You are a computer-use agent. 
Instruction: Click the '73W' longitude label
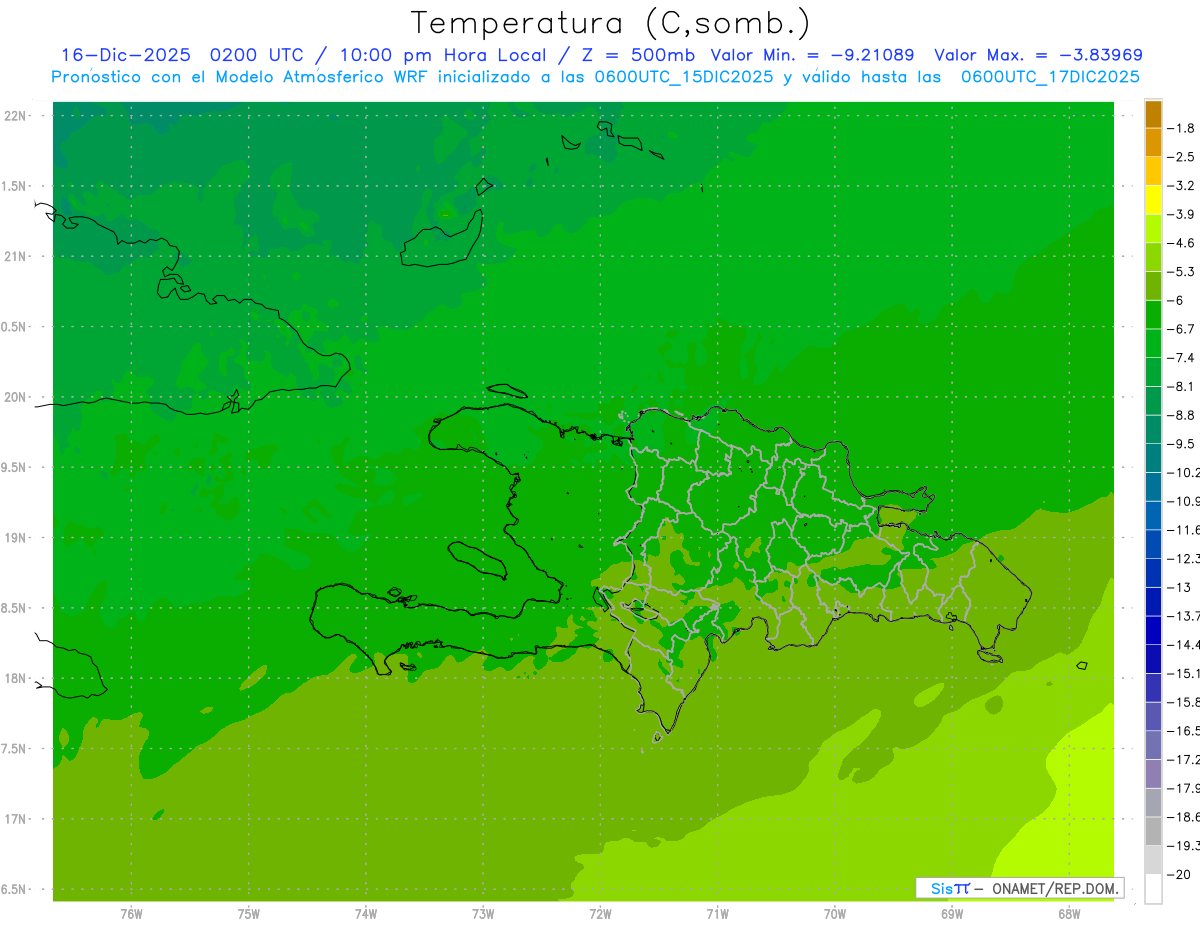(x=483, y=913)
